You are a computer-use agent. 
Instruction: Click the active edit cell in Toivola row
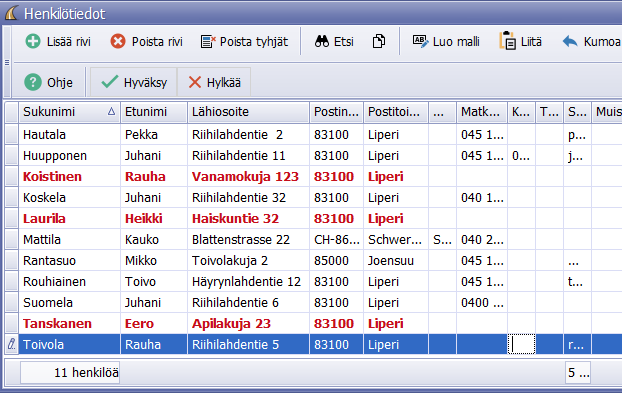tap(521, 344)
